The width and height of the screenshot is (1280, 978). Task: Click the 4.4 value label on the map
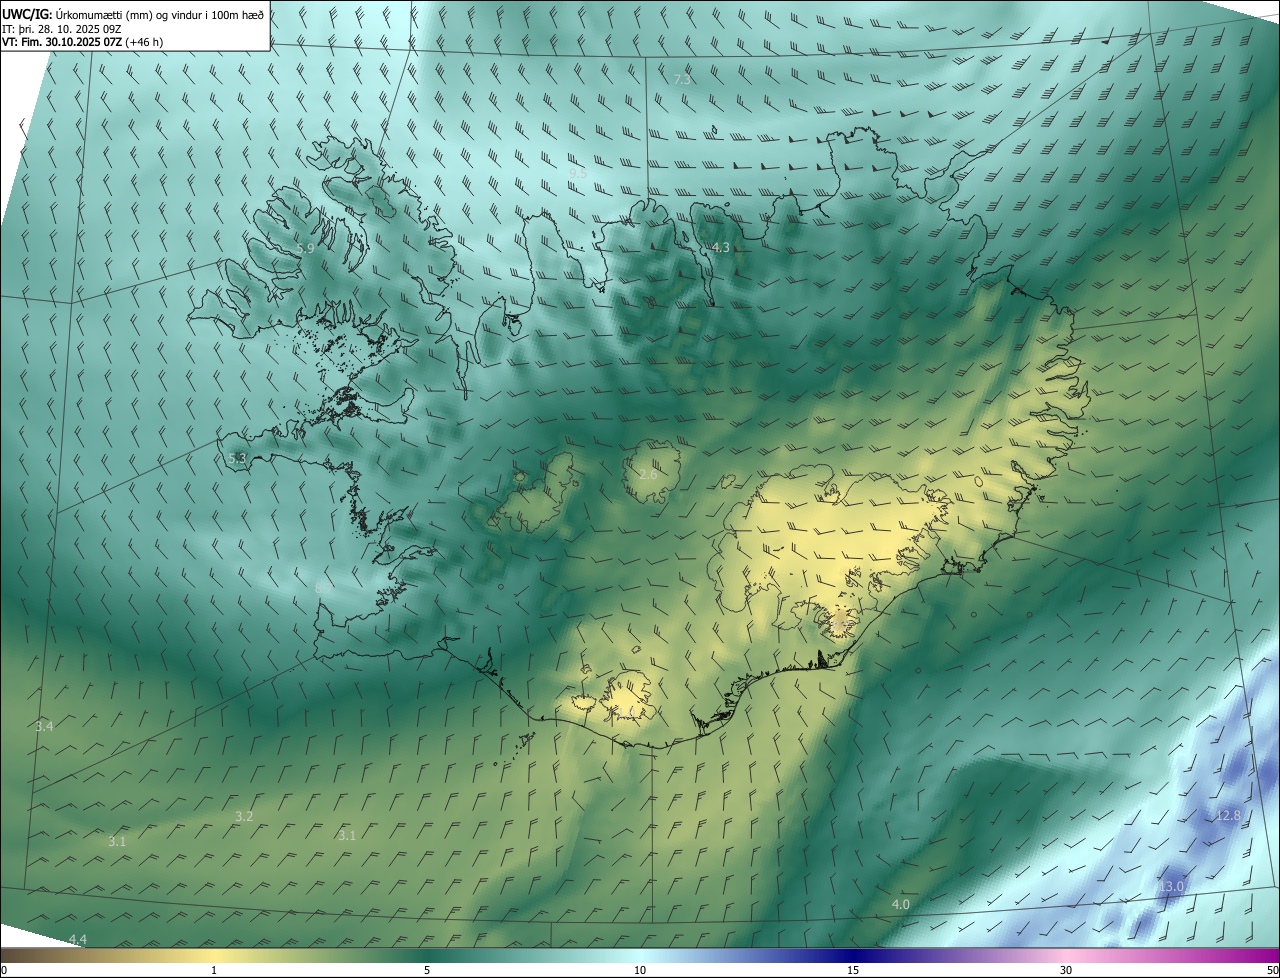(x=78, y=939)
